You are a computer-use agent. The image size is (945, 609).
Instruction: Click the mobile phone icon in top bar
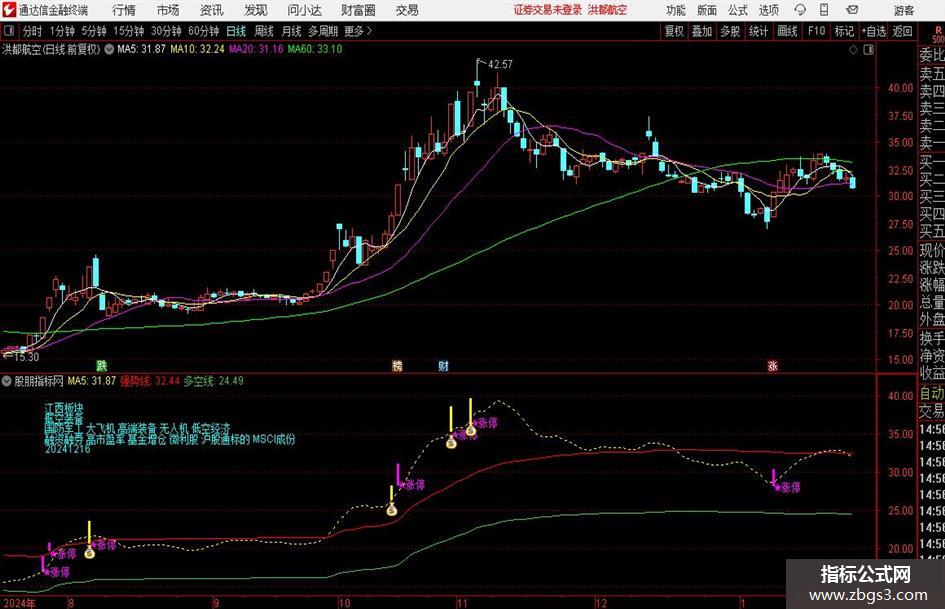pyautogui.click(x=824, y=10)
